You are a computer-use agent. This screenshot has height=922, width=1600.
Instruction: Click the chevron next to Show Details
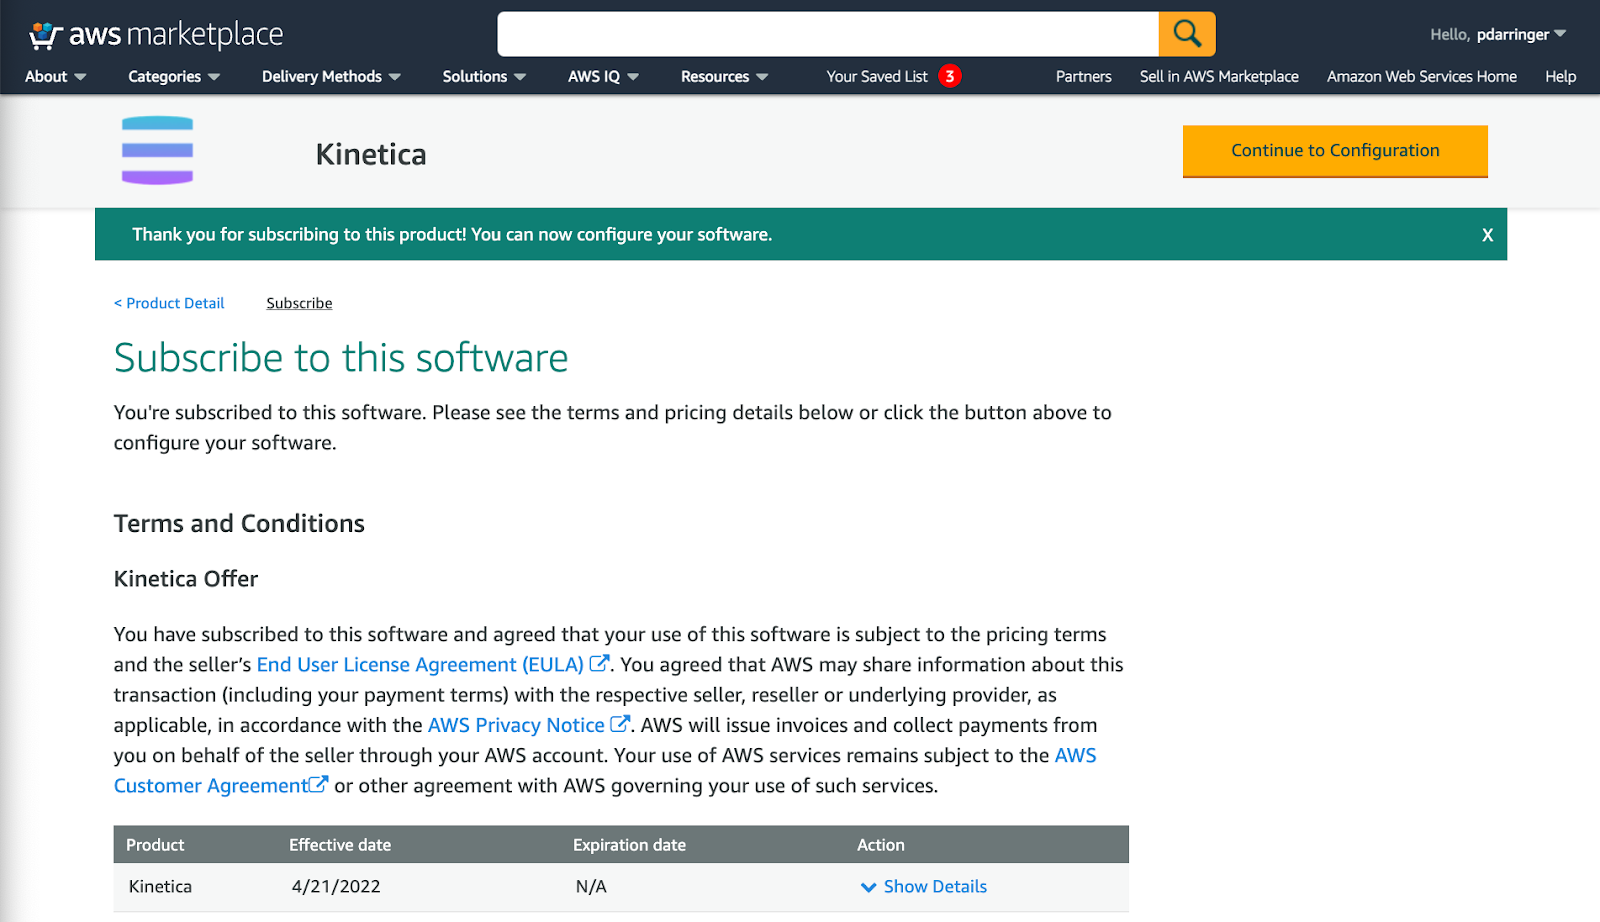coord(867,887)
